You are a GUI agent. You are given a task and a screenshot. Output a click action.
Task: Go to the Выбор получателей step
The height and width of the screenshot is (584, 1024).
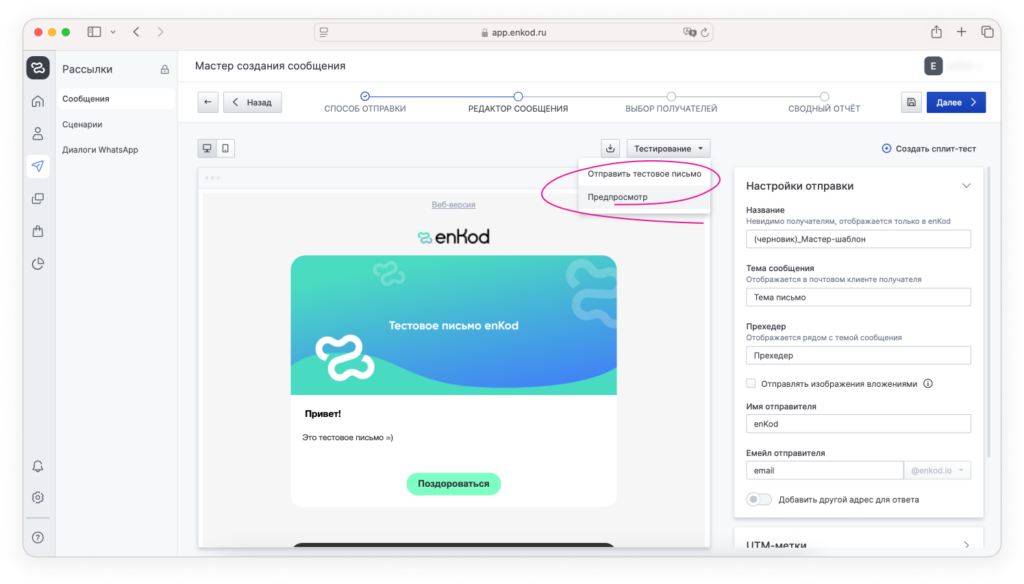tap(671, 103)
